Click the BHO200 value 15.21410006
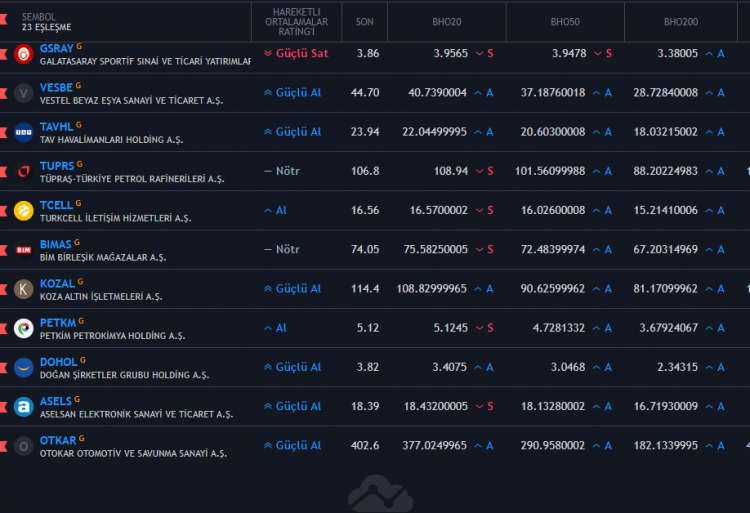 tap(666, 210)
